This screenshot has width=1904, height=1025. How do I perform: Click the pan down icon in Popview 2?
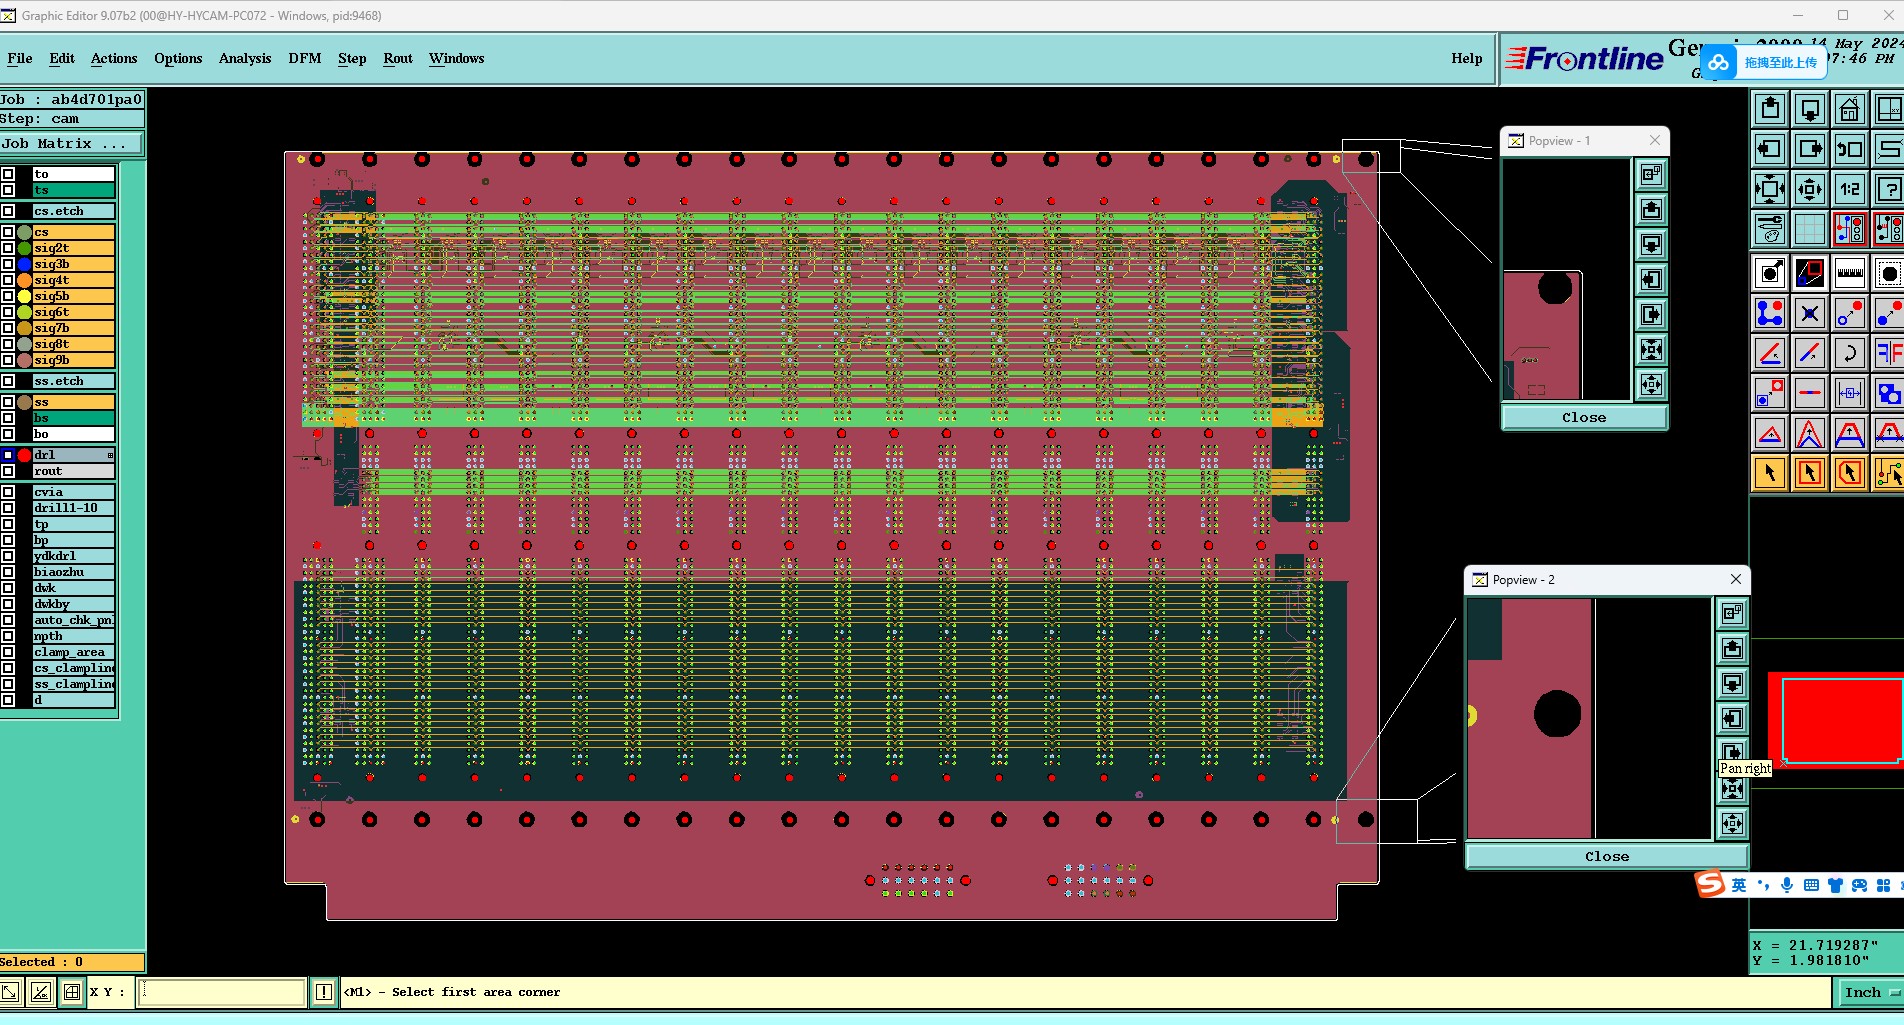(x=1732, y=684)
